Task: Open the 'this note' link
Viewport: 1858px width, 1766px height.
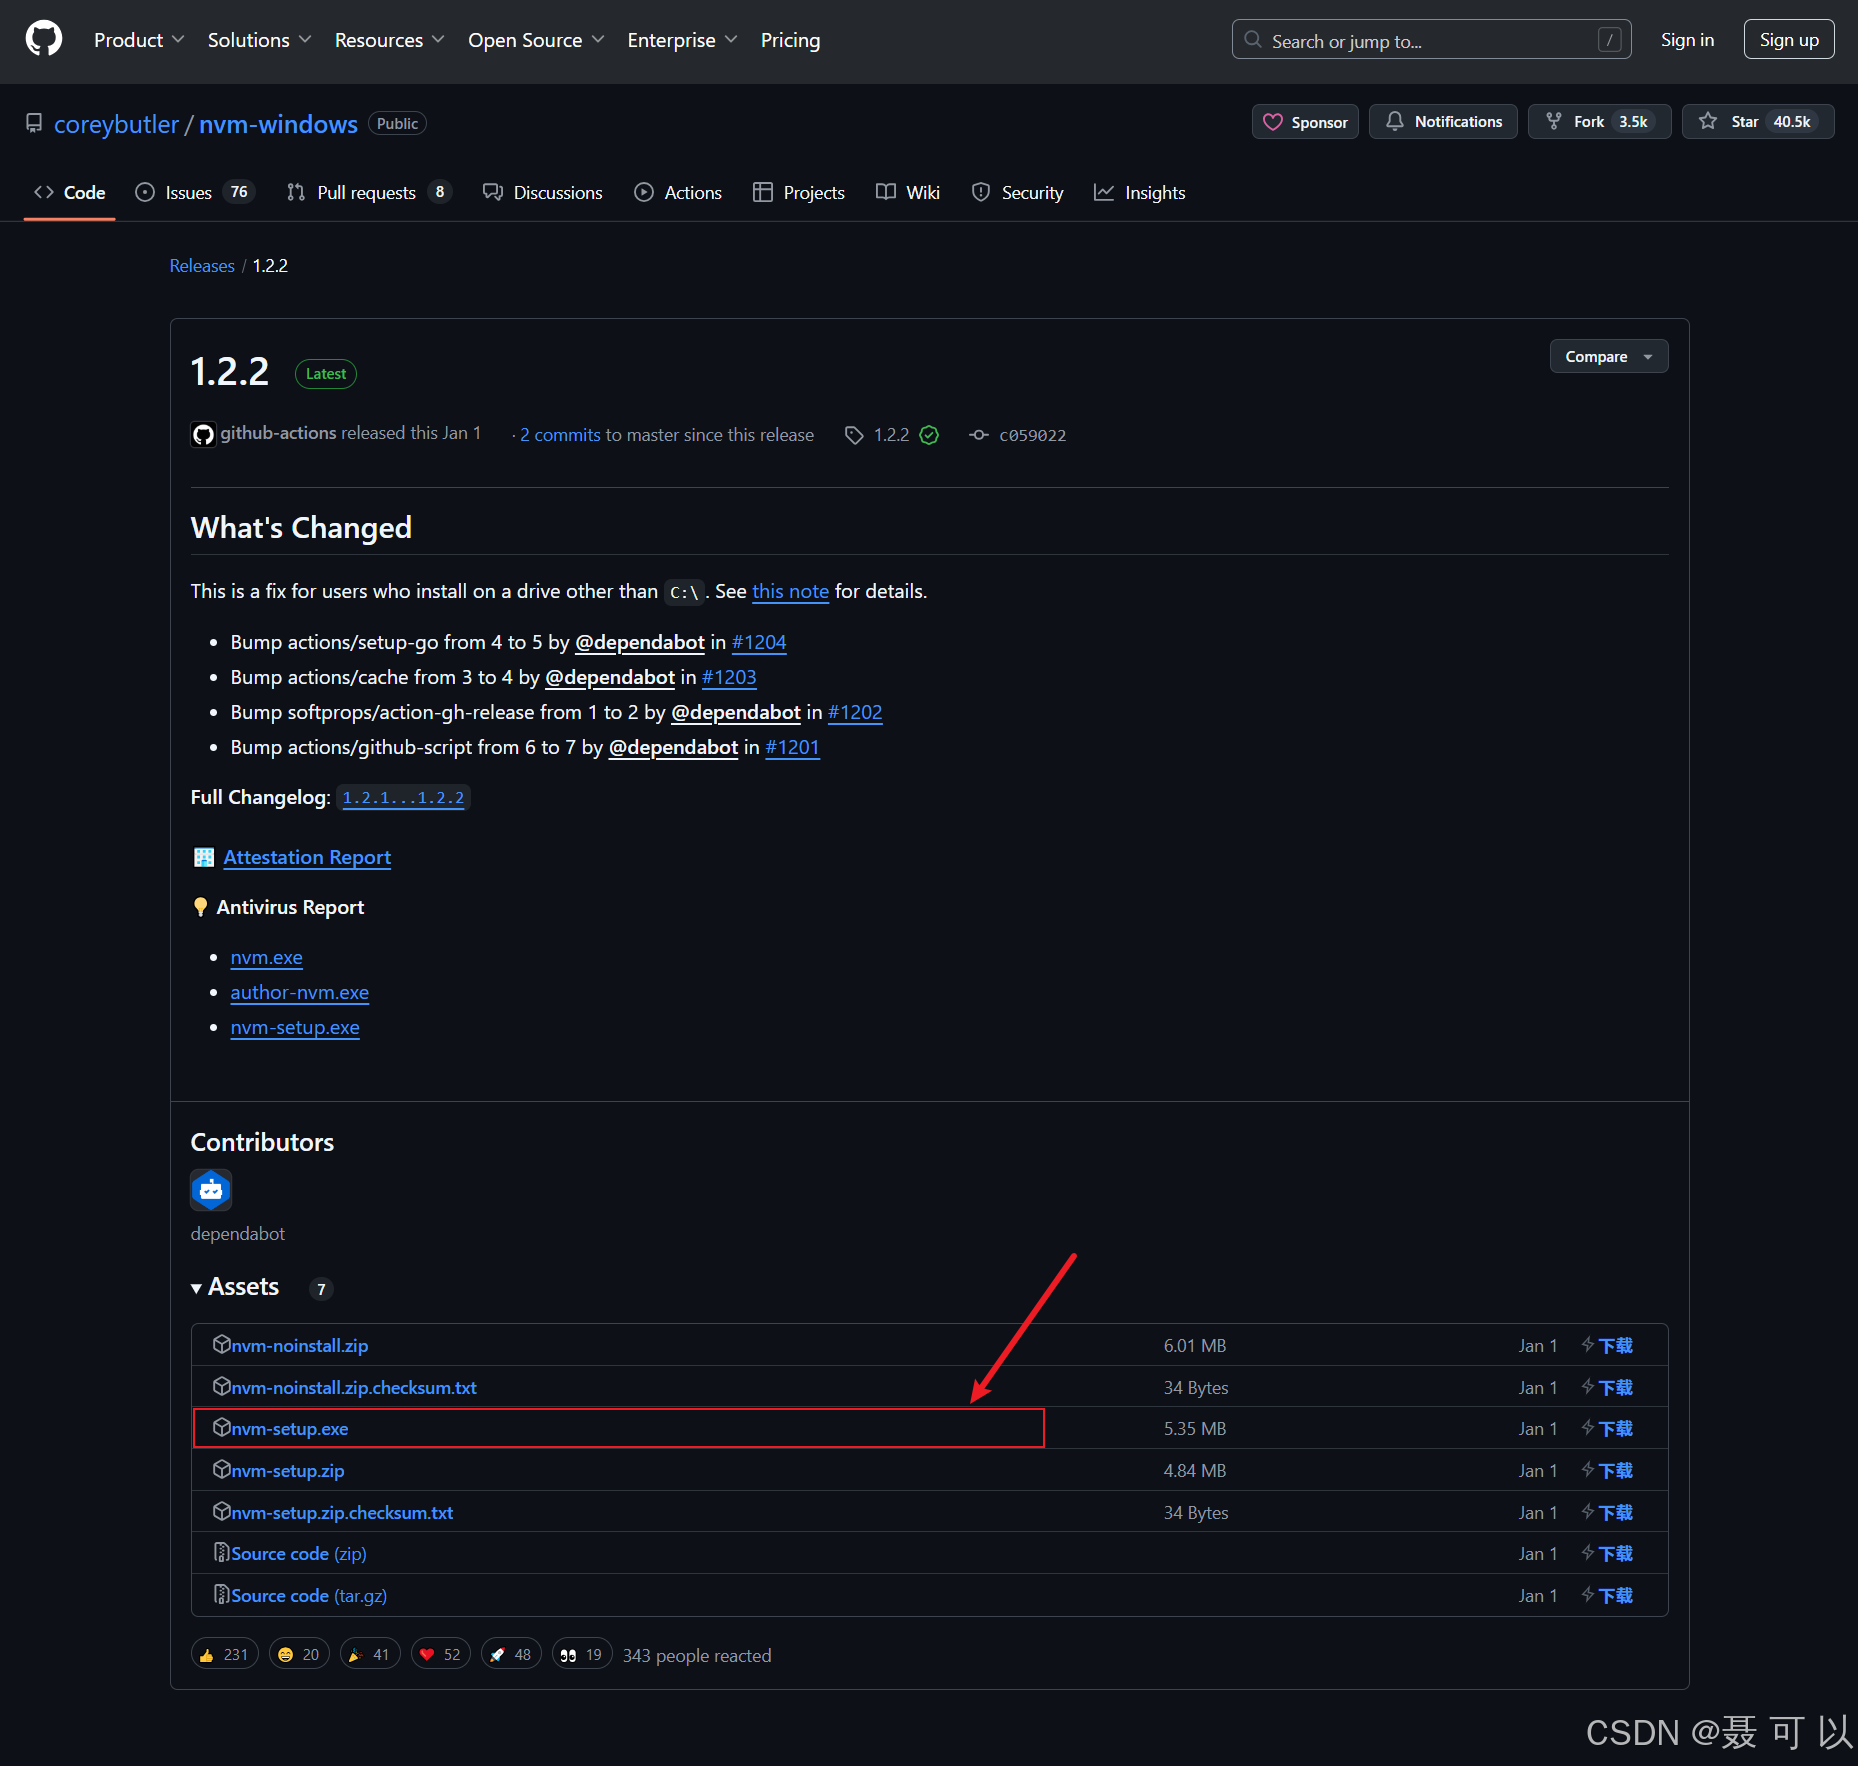Action: (x=790, y=591)
